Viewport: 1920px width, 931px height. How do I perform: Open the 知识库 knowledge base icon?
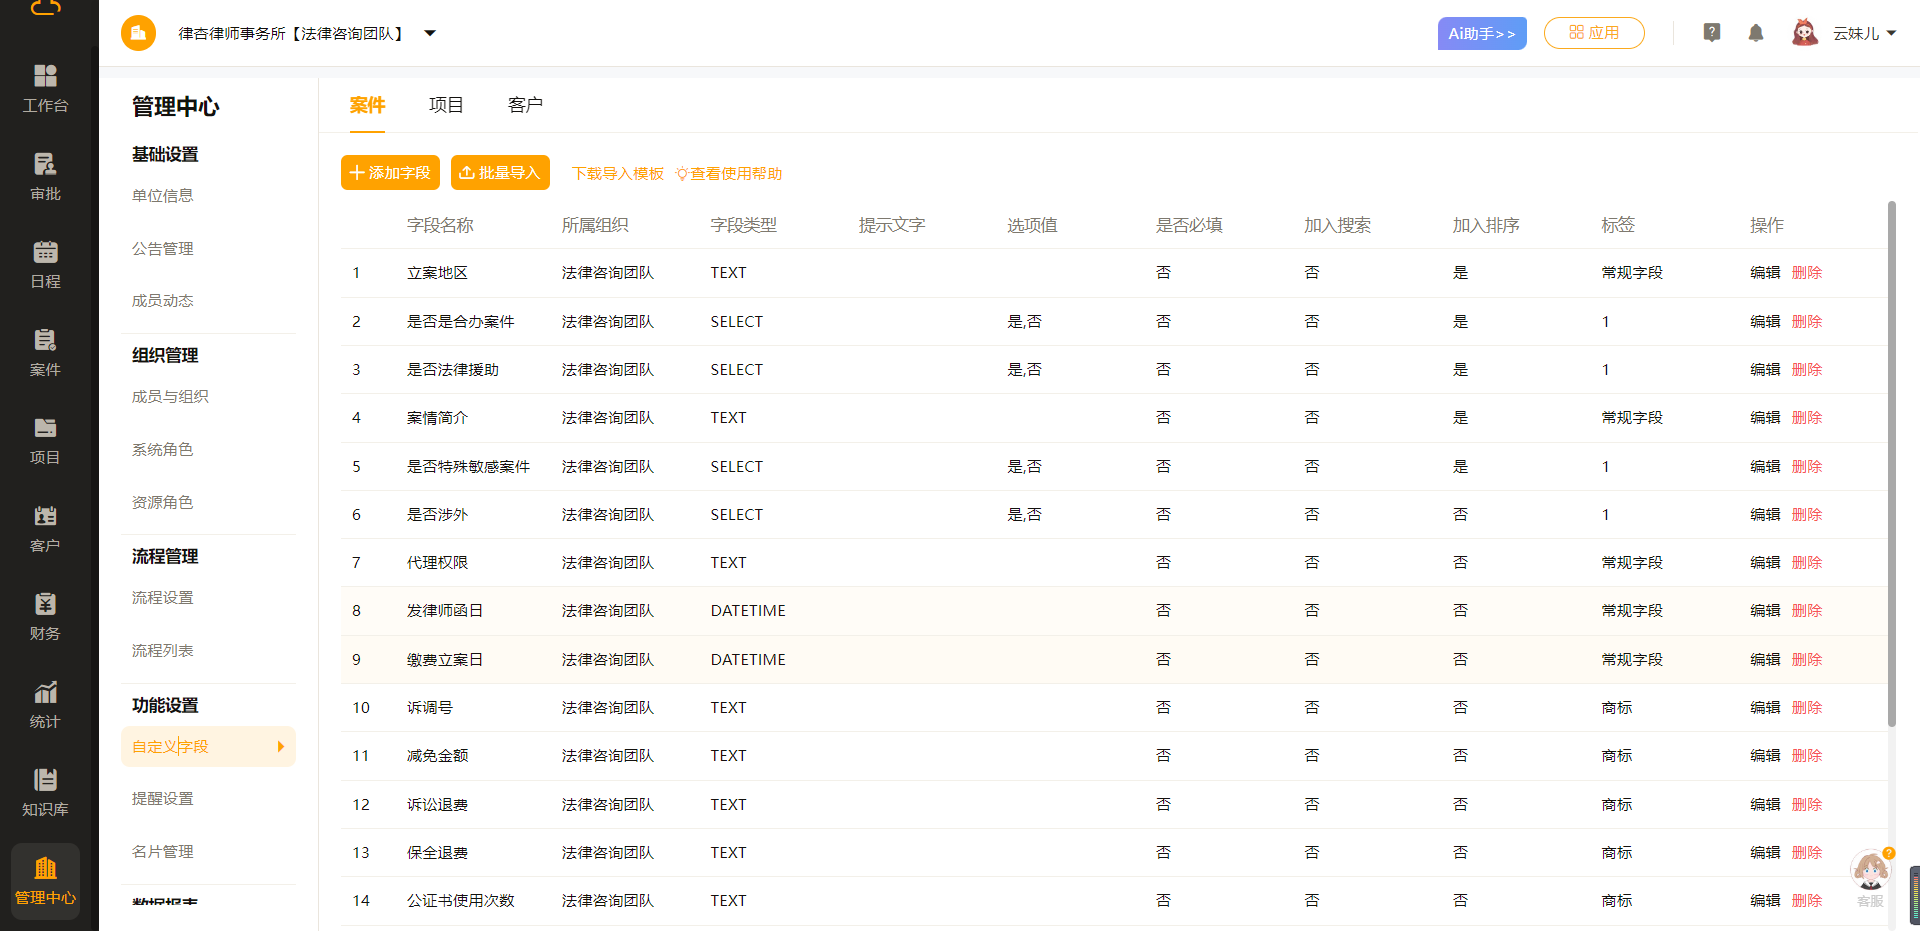click(45, 792)
